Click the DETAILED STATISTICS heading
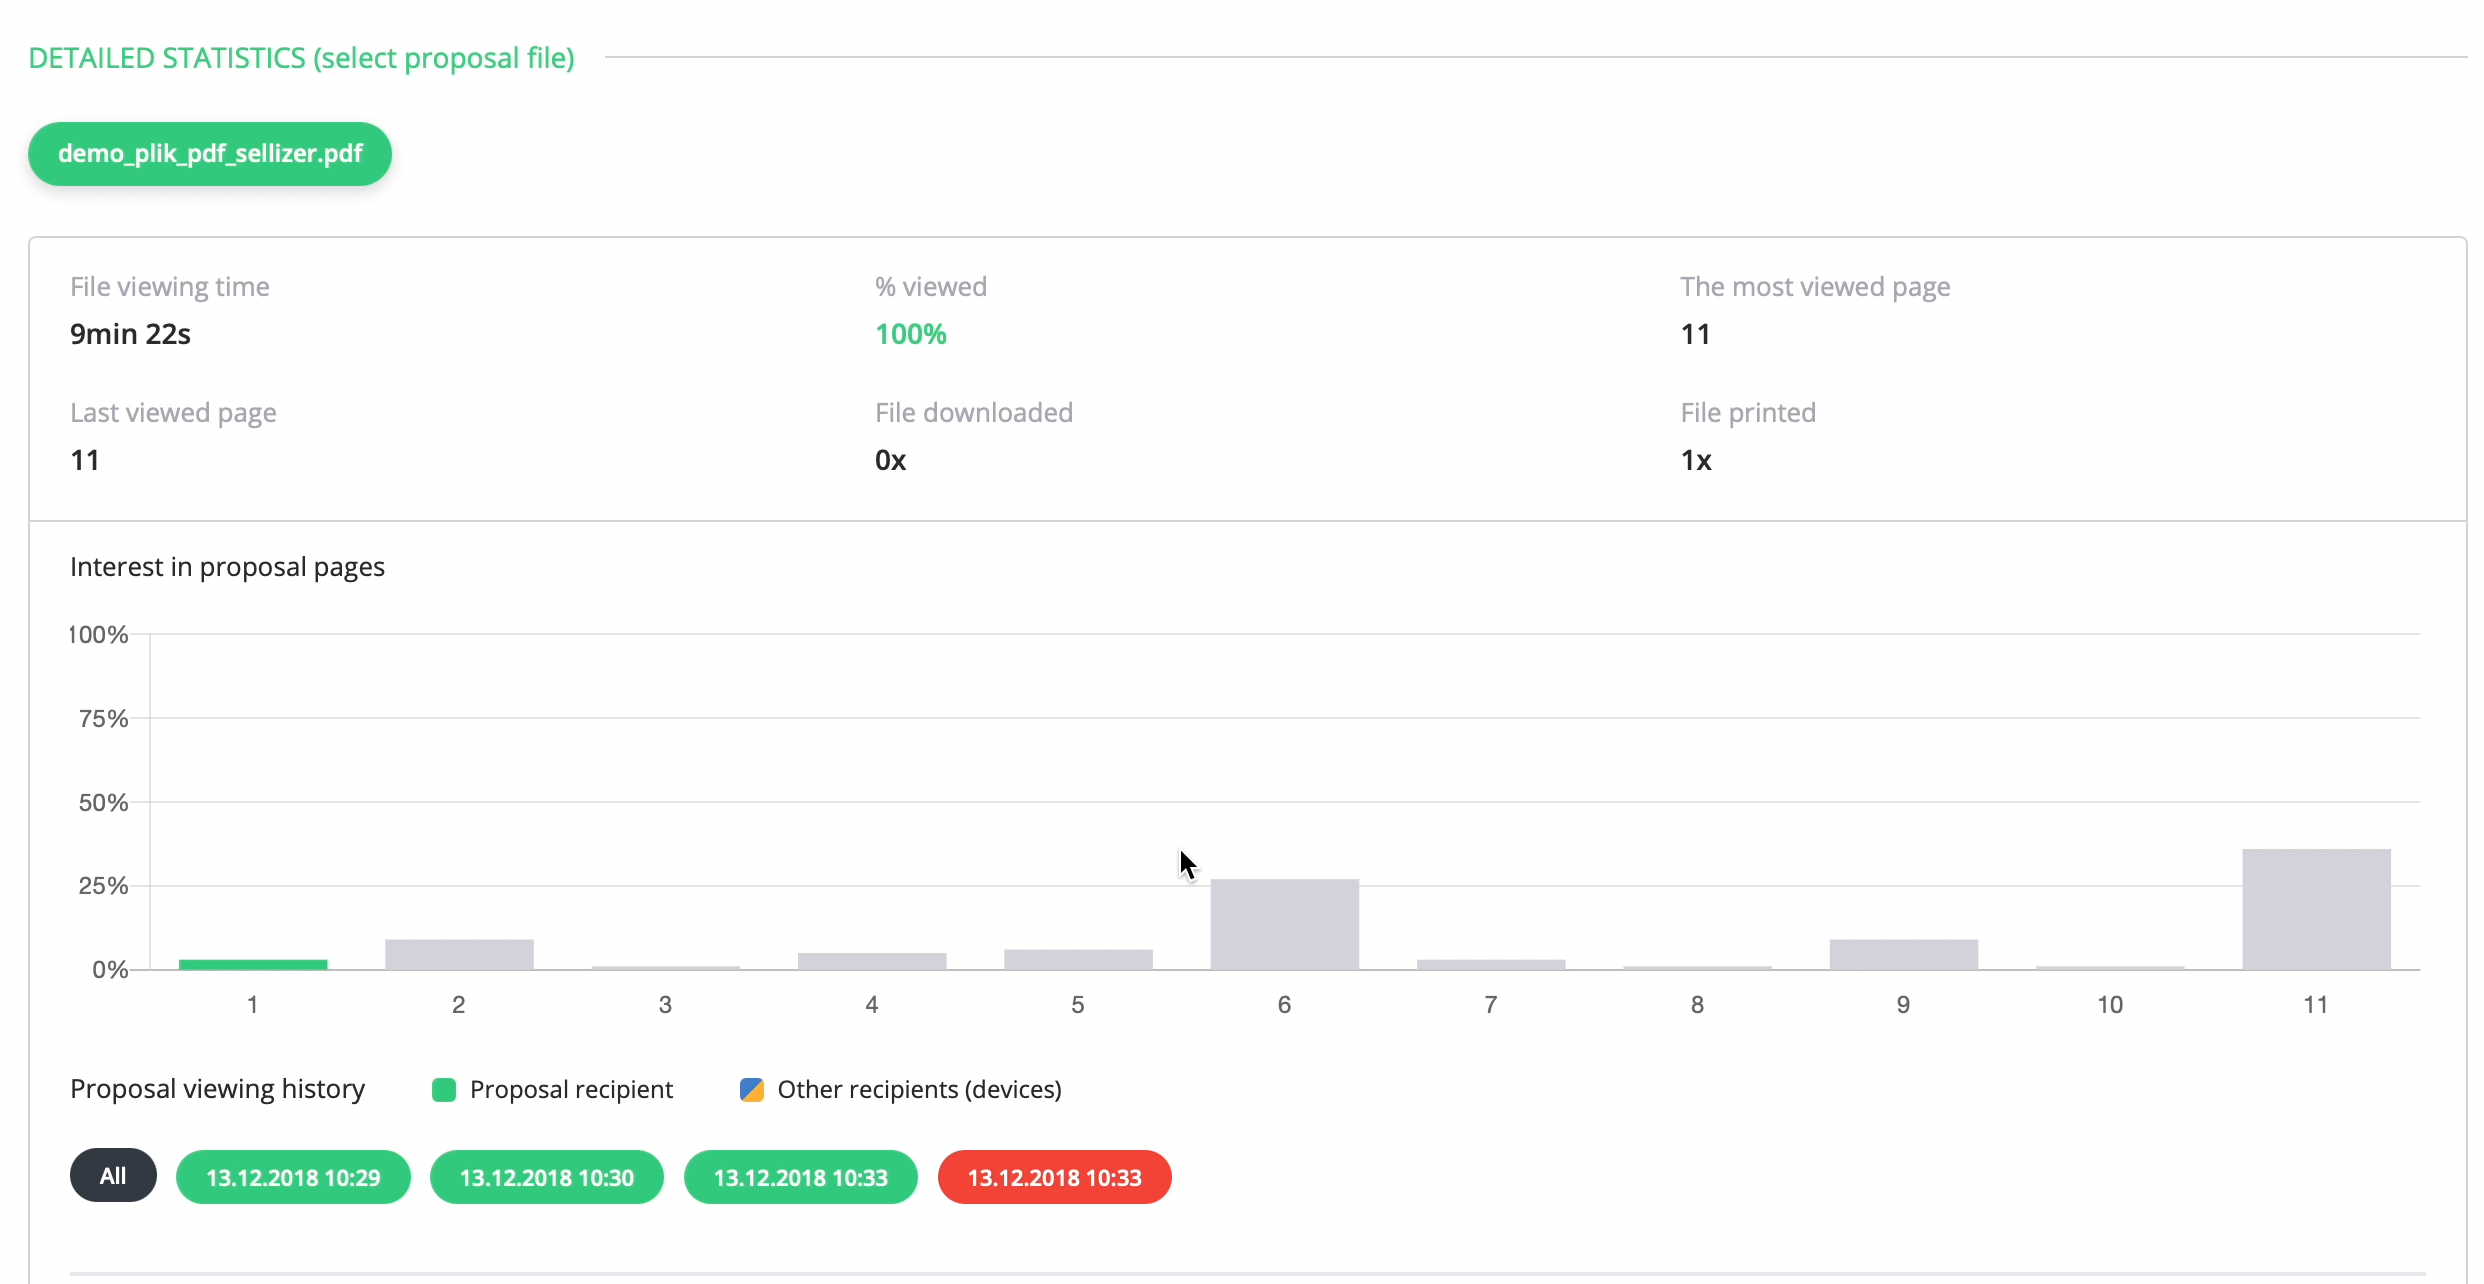The image size is (2484, 1284). click(300, 57)
